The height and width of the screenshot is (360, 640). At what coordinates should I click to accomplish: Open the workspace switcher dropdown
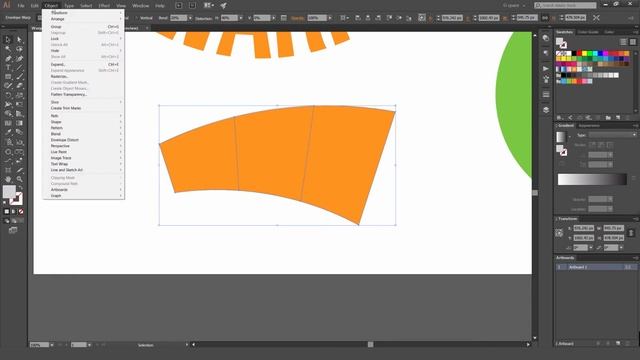tap(513, 6)
